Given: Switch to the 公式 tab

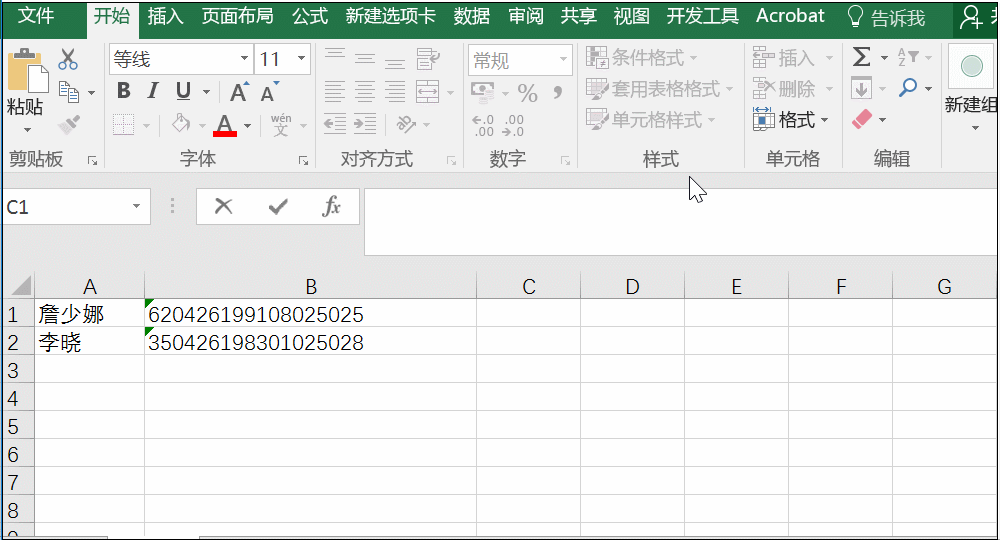Looking at the screenshot, I should (310, 16).
